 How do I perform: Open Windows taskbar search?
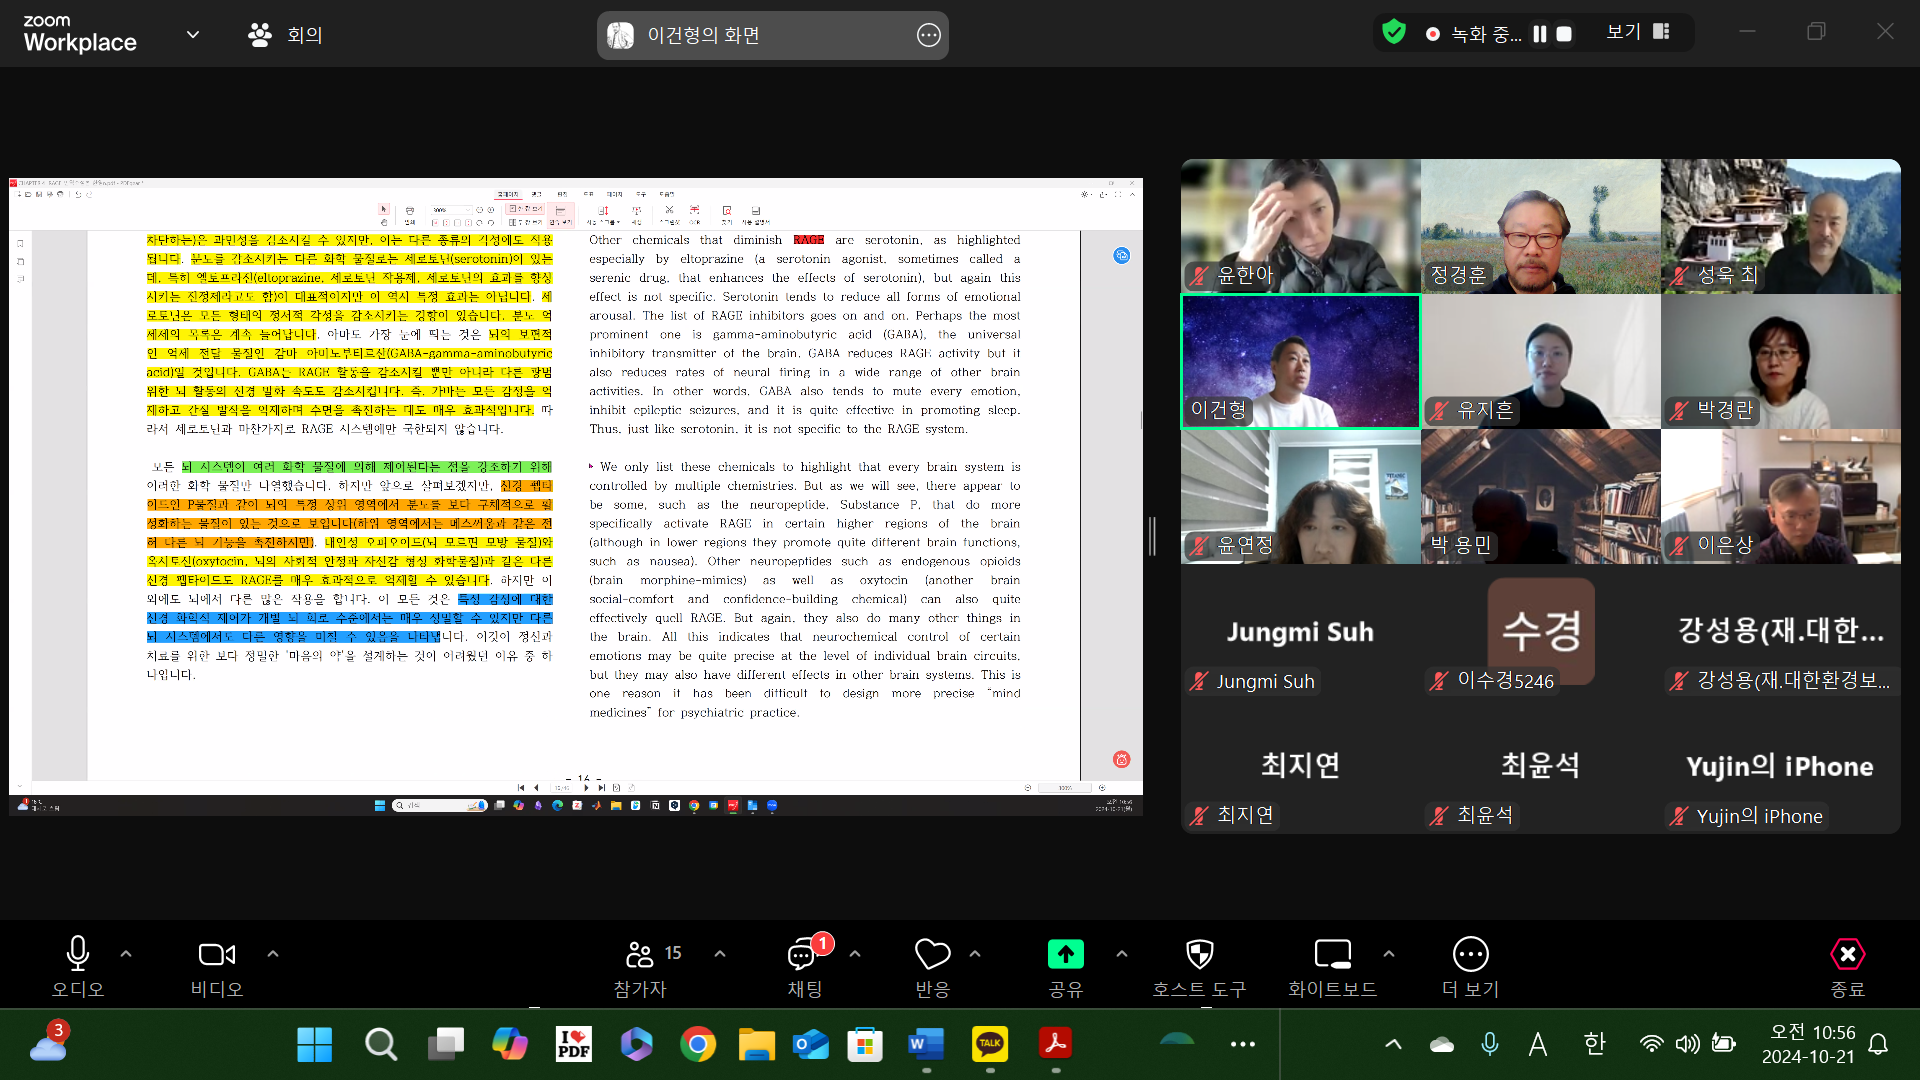tap(380, 1044)
